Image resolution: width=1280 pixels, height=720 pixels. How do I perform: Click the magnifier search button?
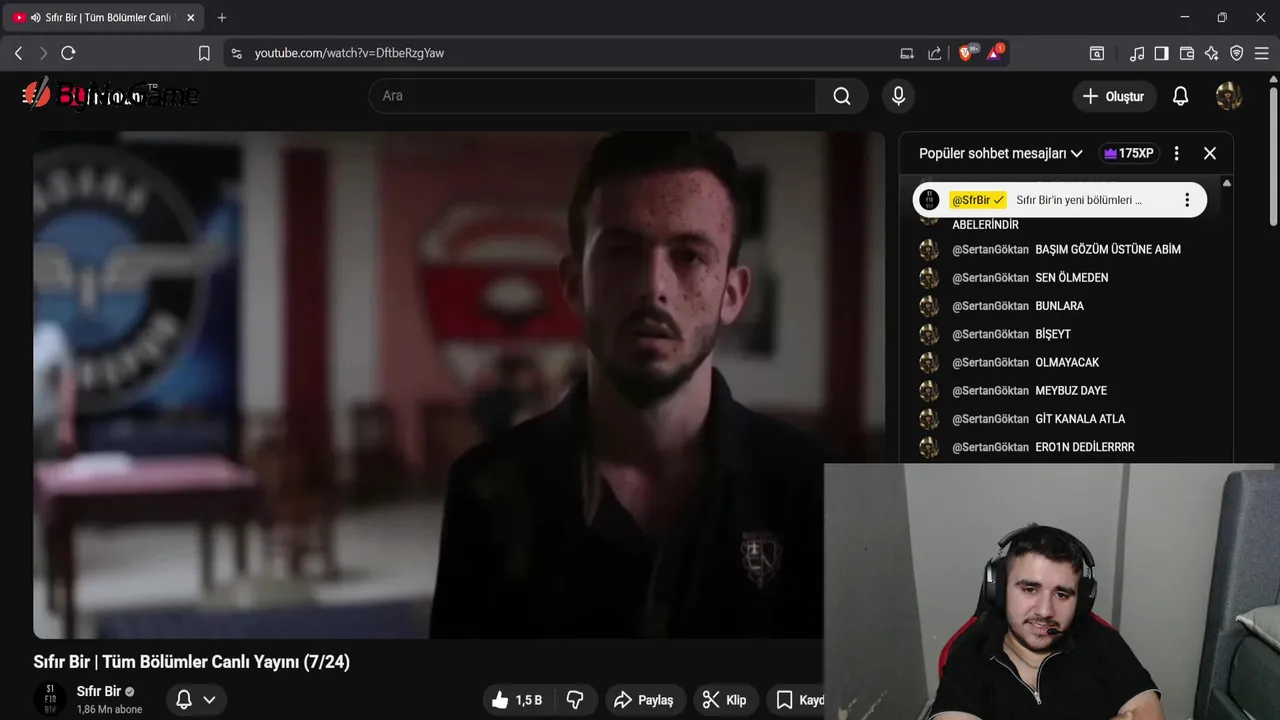tap(842, 96)
